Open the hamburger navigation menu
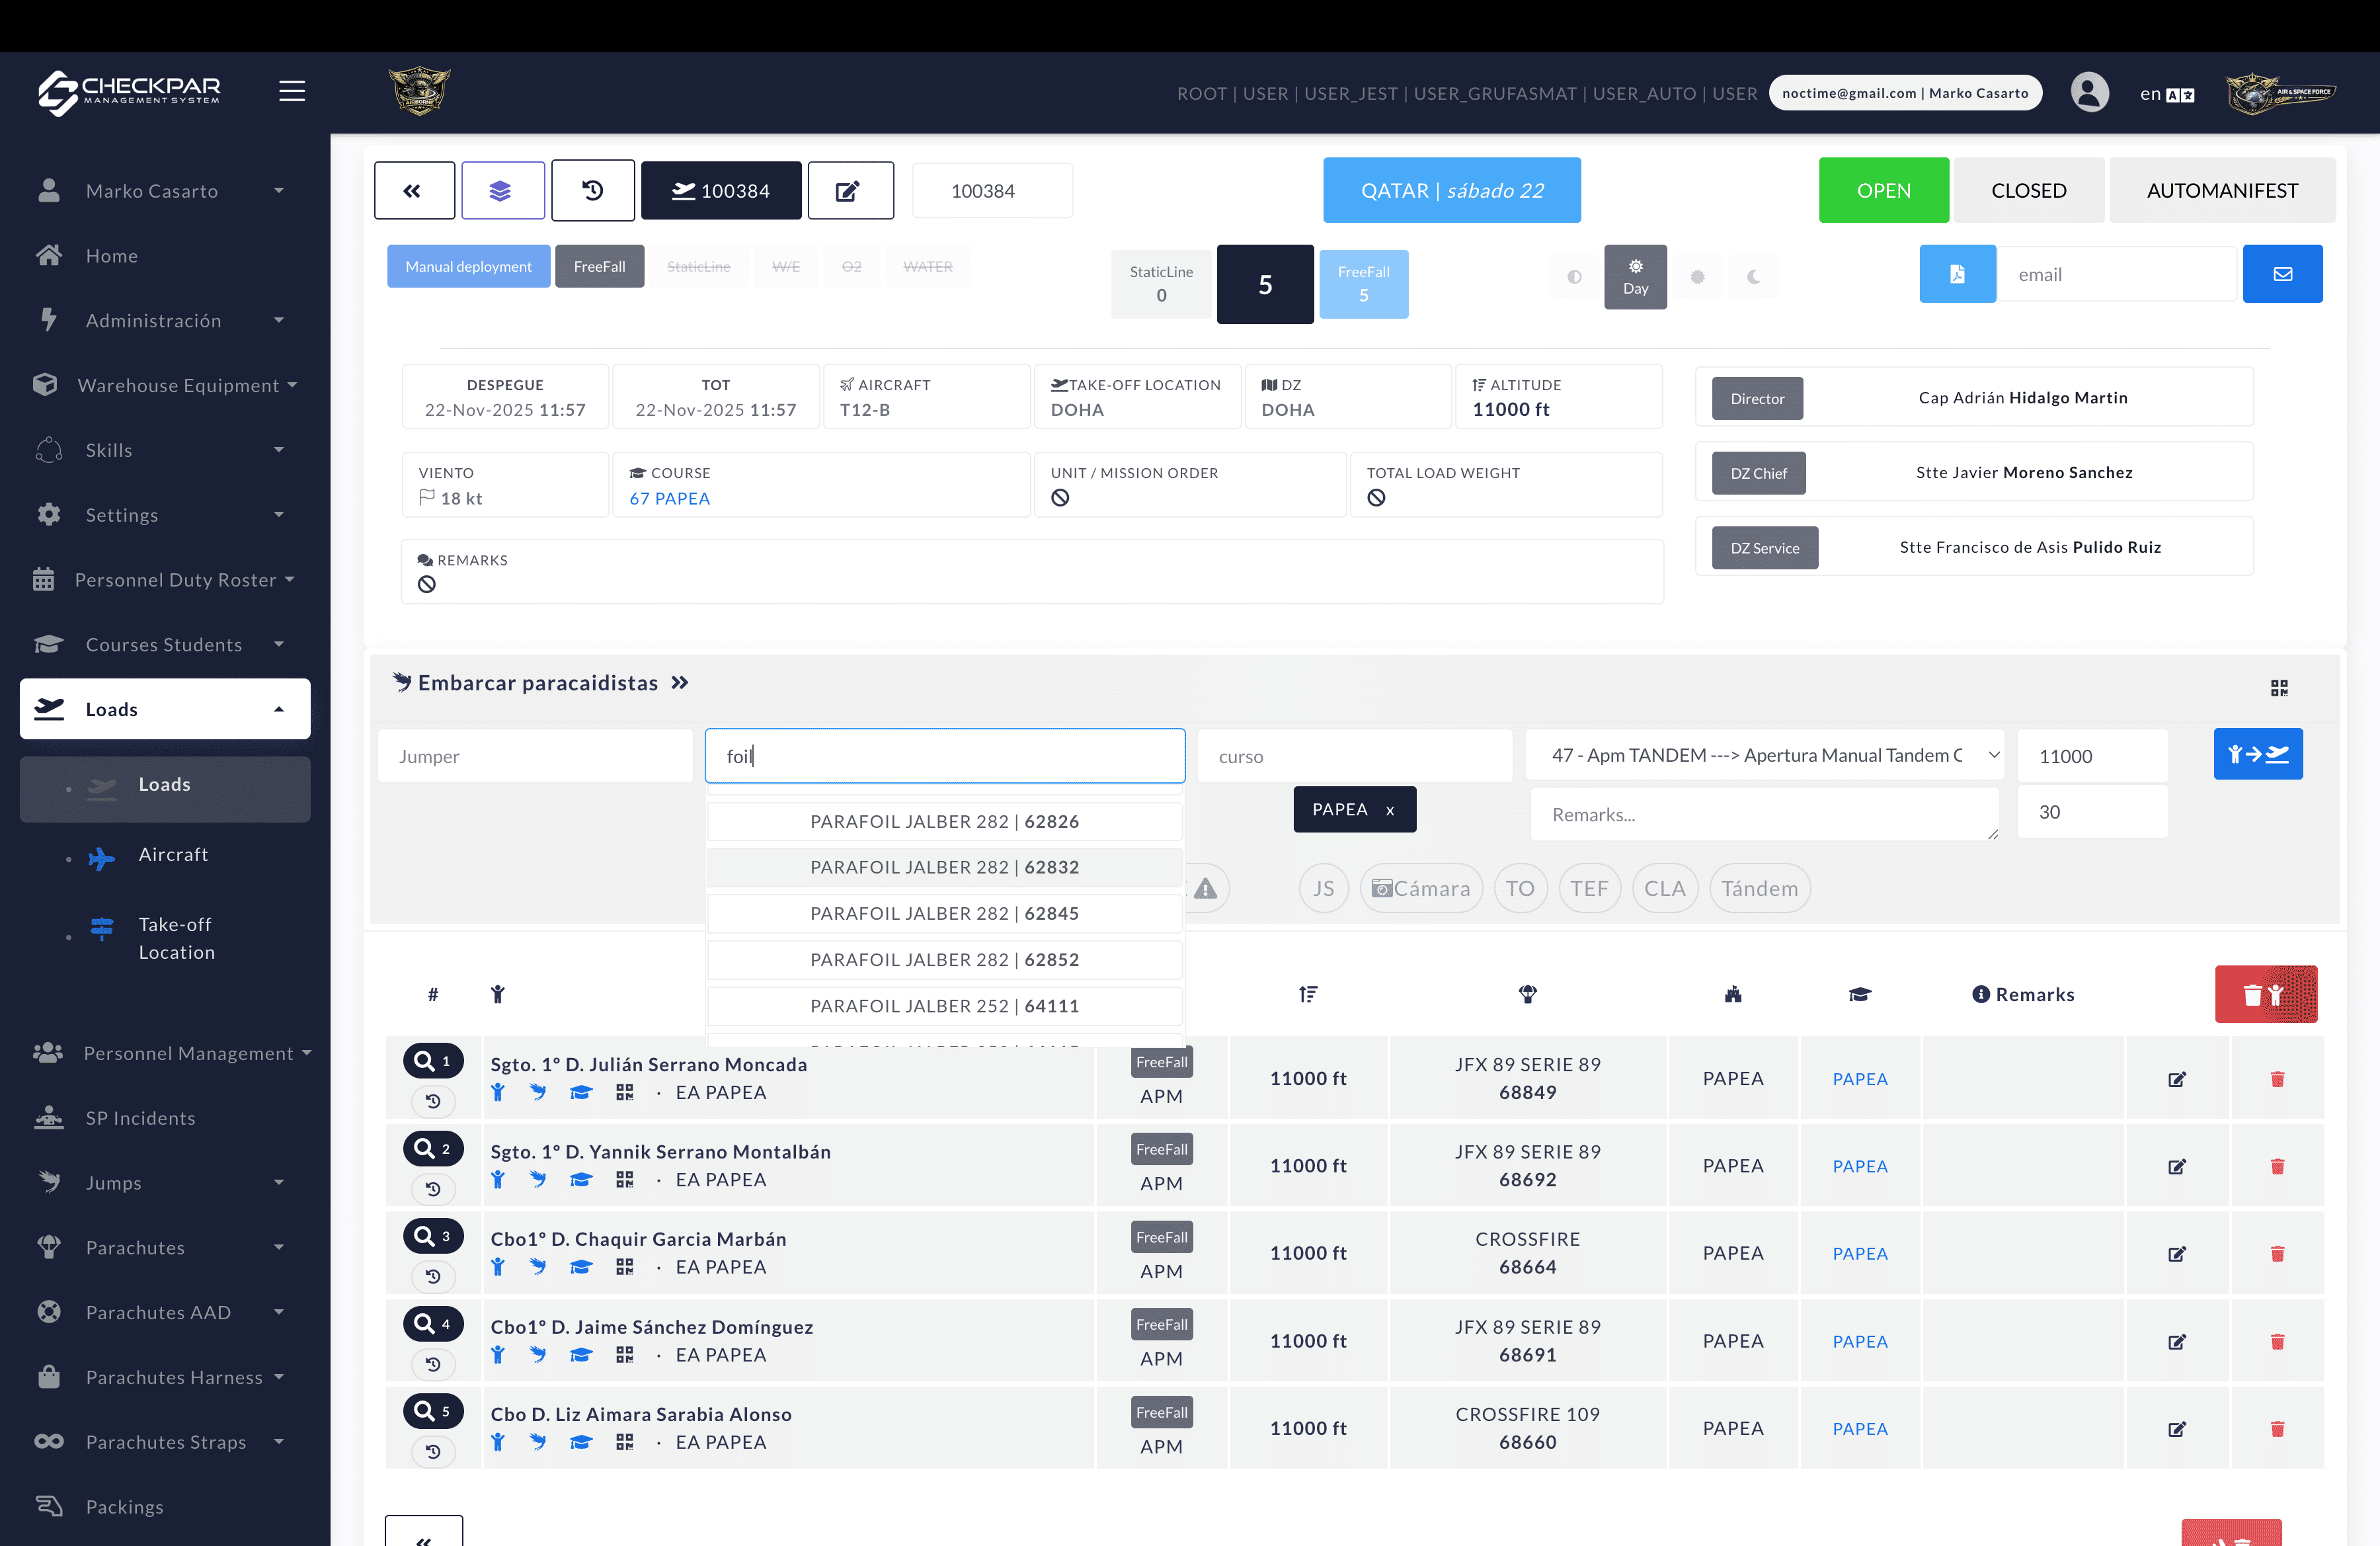This screenshot has width=2380, height=1546. pos(292,90)
